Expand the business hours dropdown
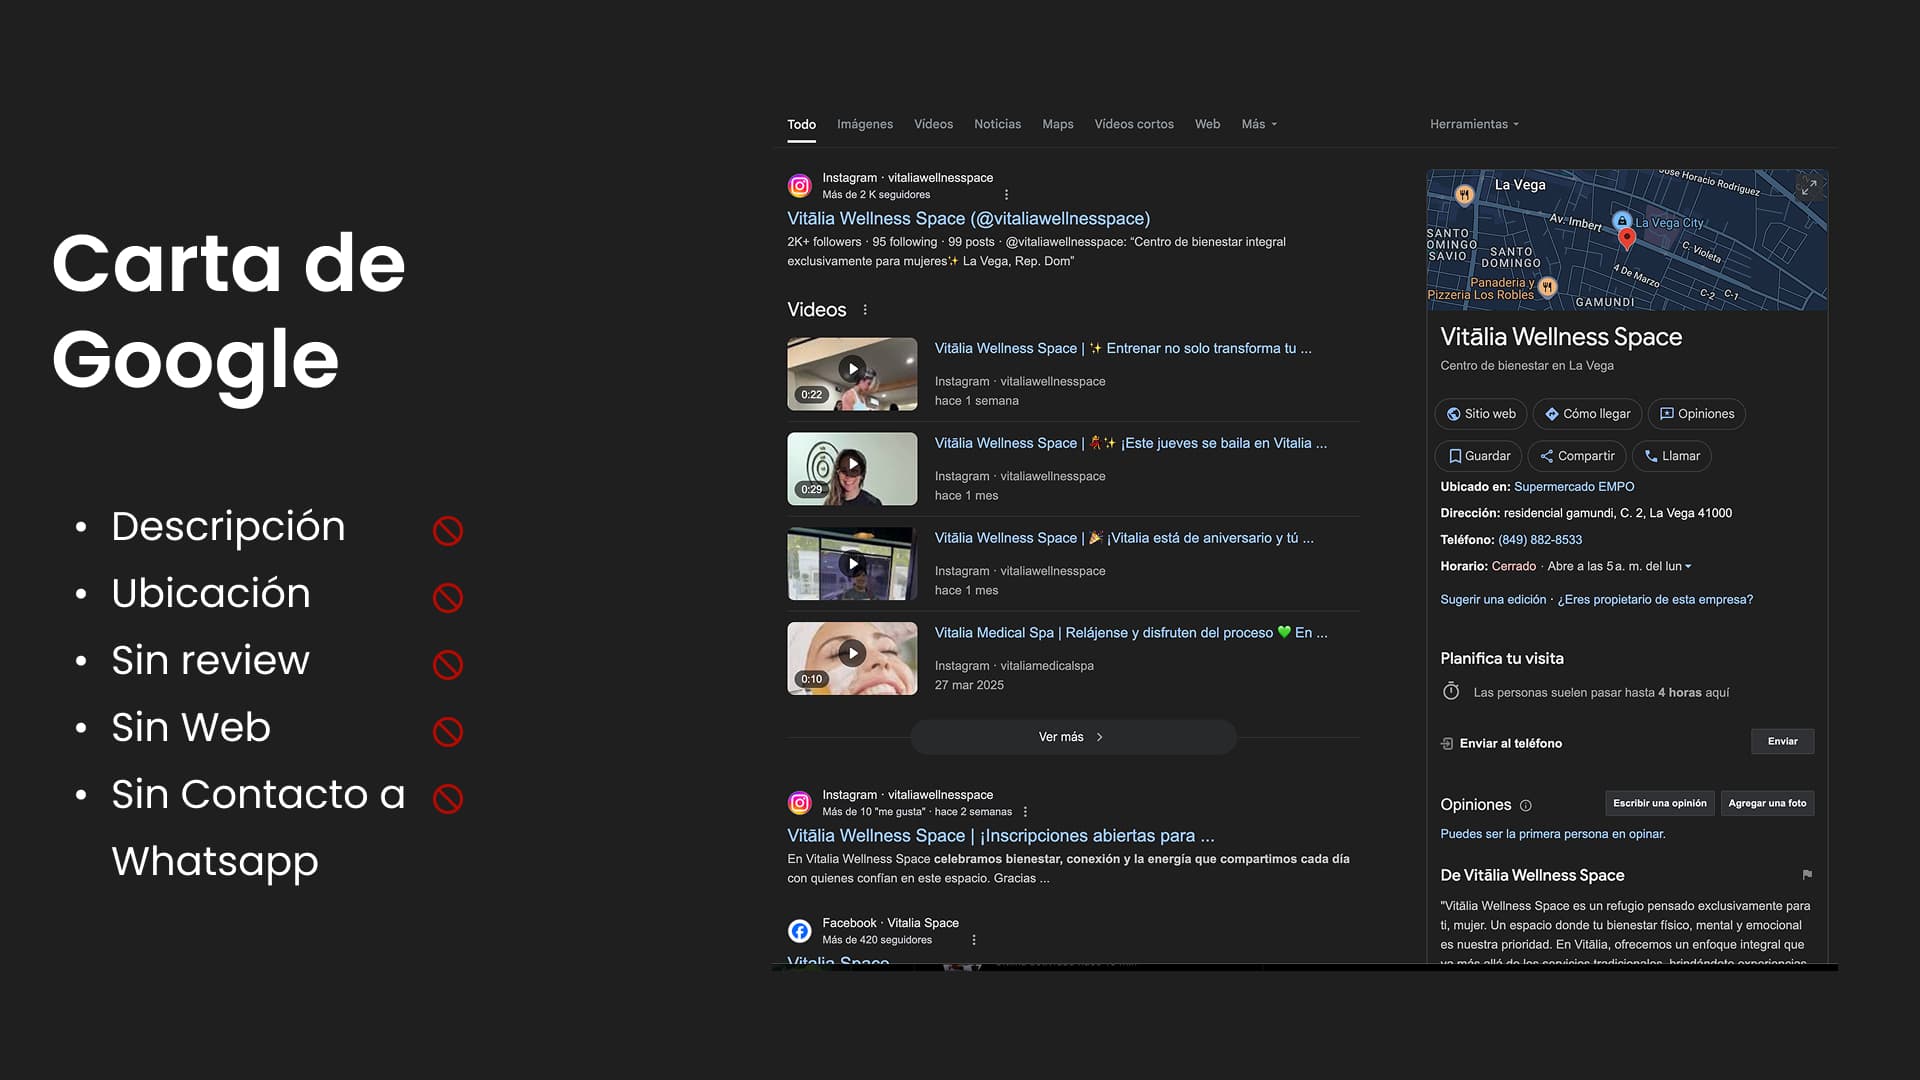Image resolution: width=1920 pixels, height=1080 pixels. [1688, 567]
